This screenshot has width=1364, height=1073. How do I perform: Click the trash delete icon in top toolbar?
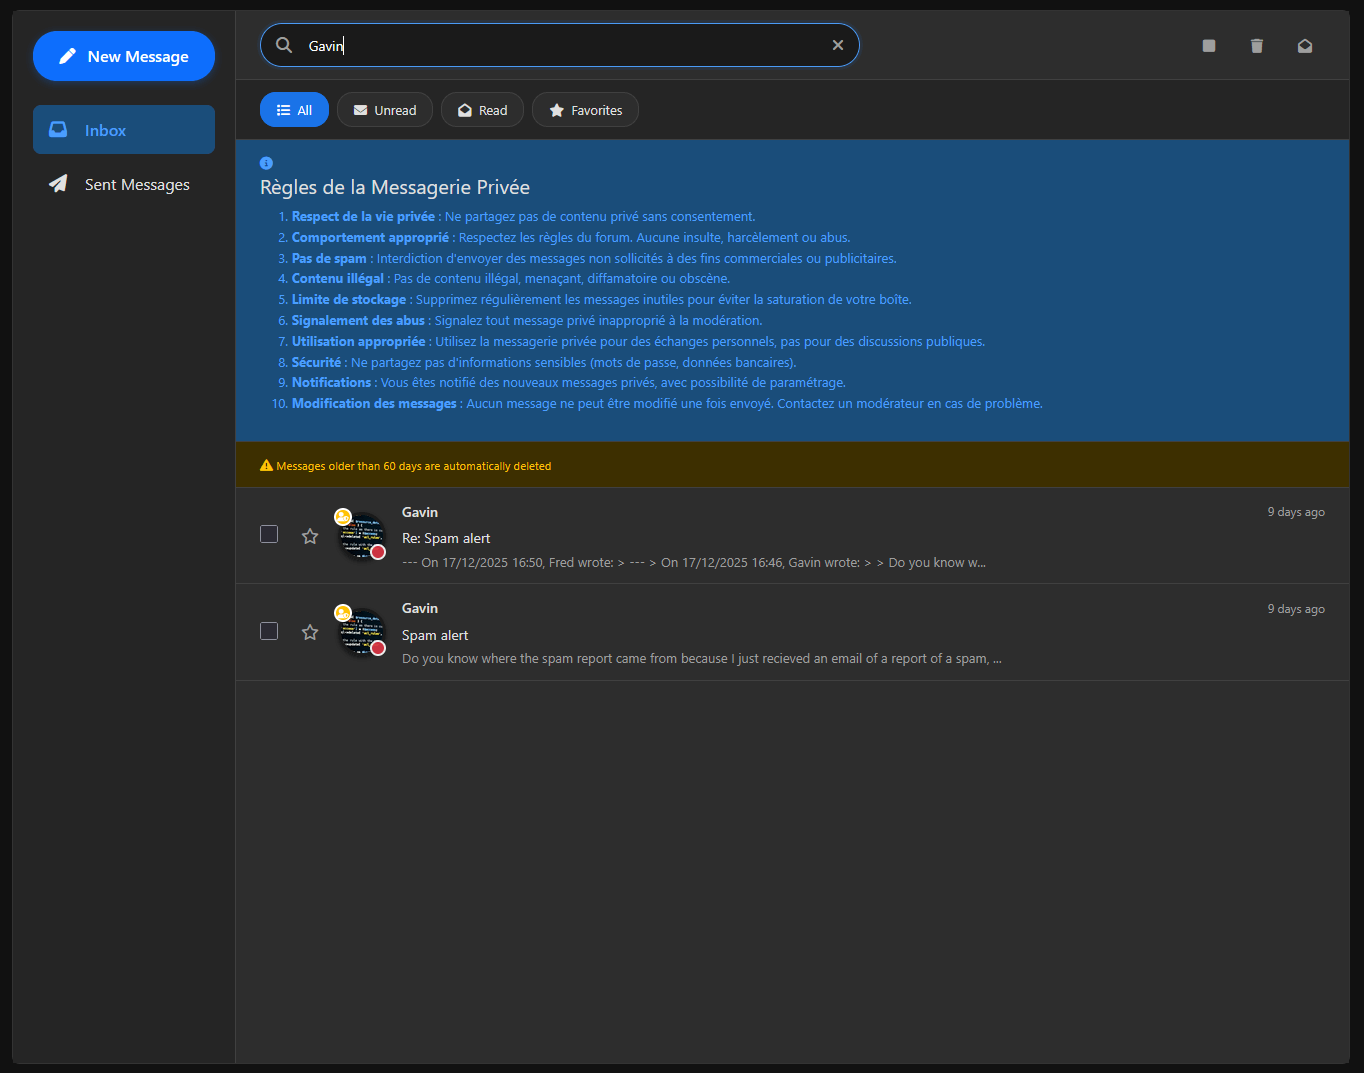point(1256,46)
